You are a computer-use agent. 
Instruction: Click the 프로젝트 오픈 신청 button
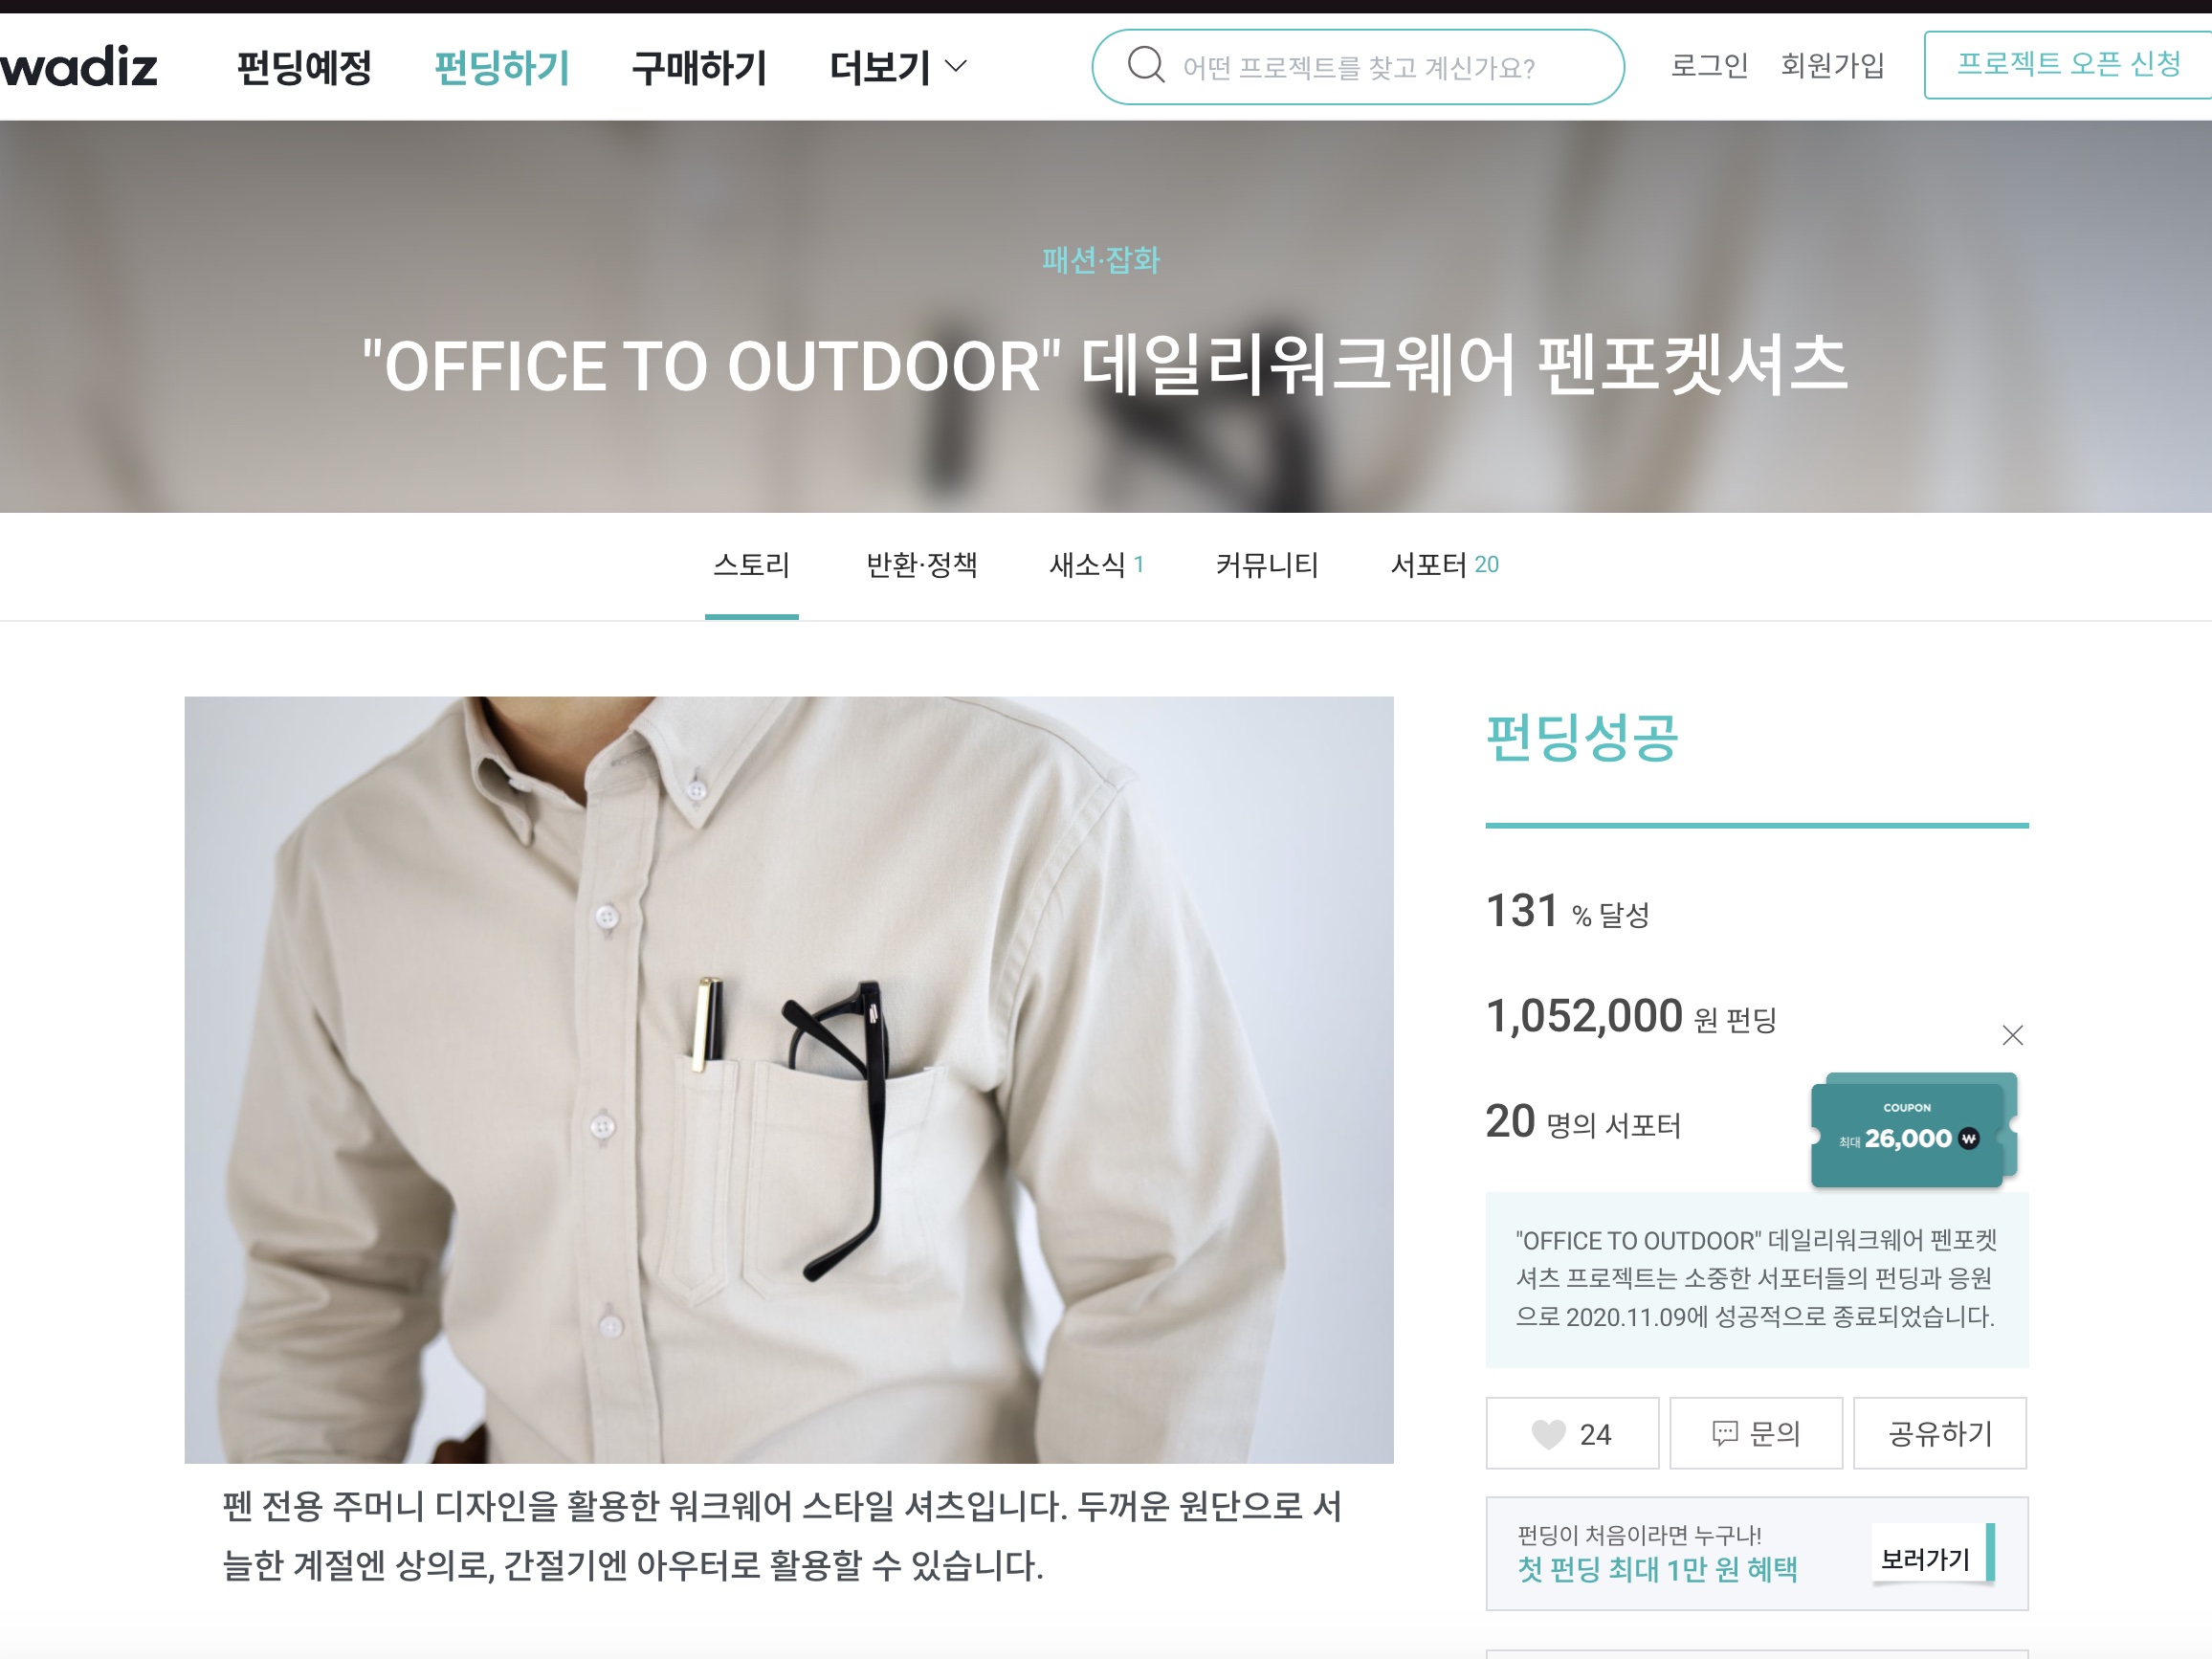click(2068, 65)
